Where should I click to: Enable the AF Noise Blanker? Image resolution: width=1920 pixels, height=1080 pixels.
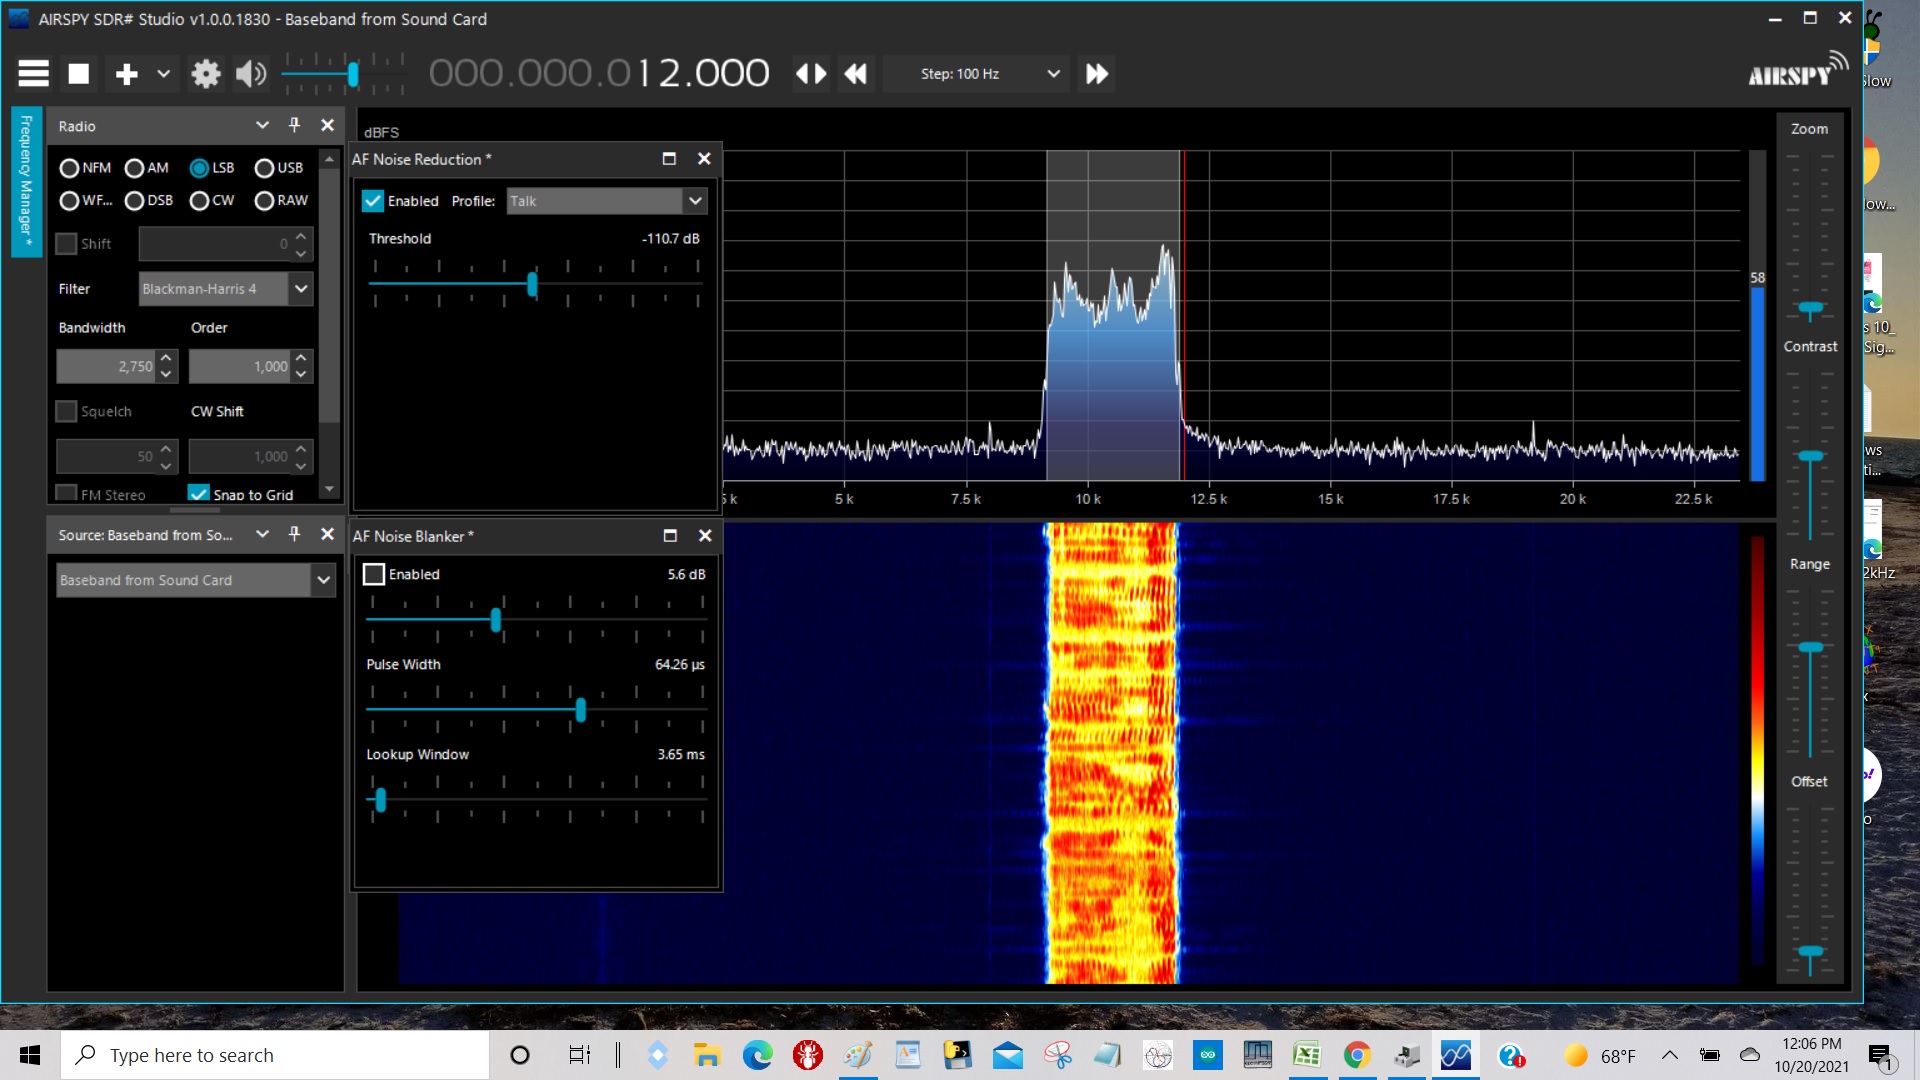[374, 574]
